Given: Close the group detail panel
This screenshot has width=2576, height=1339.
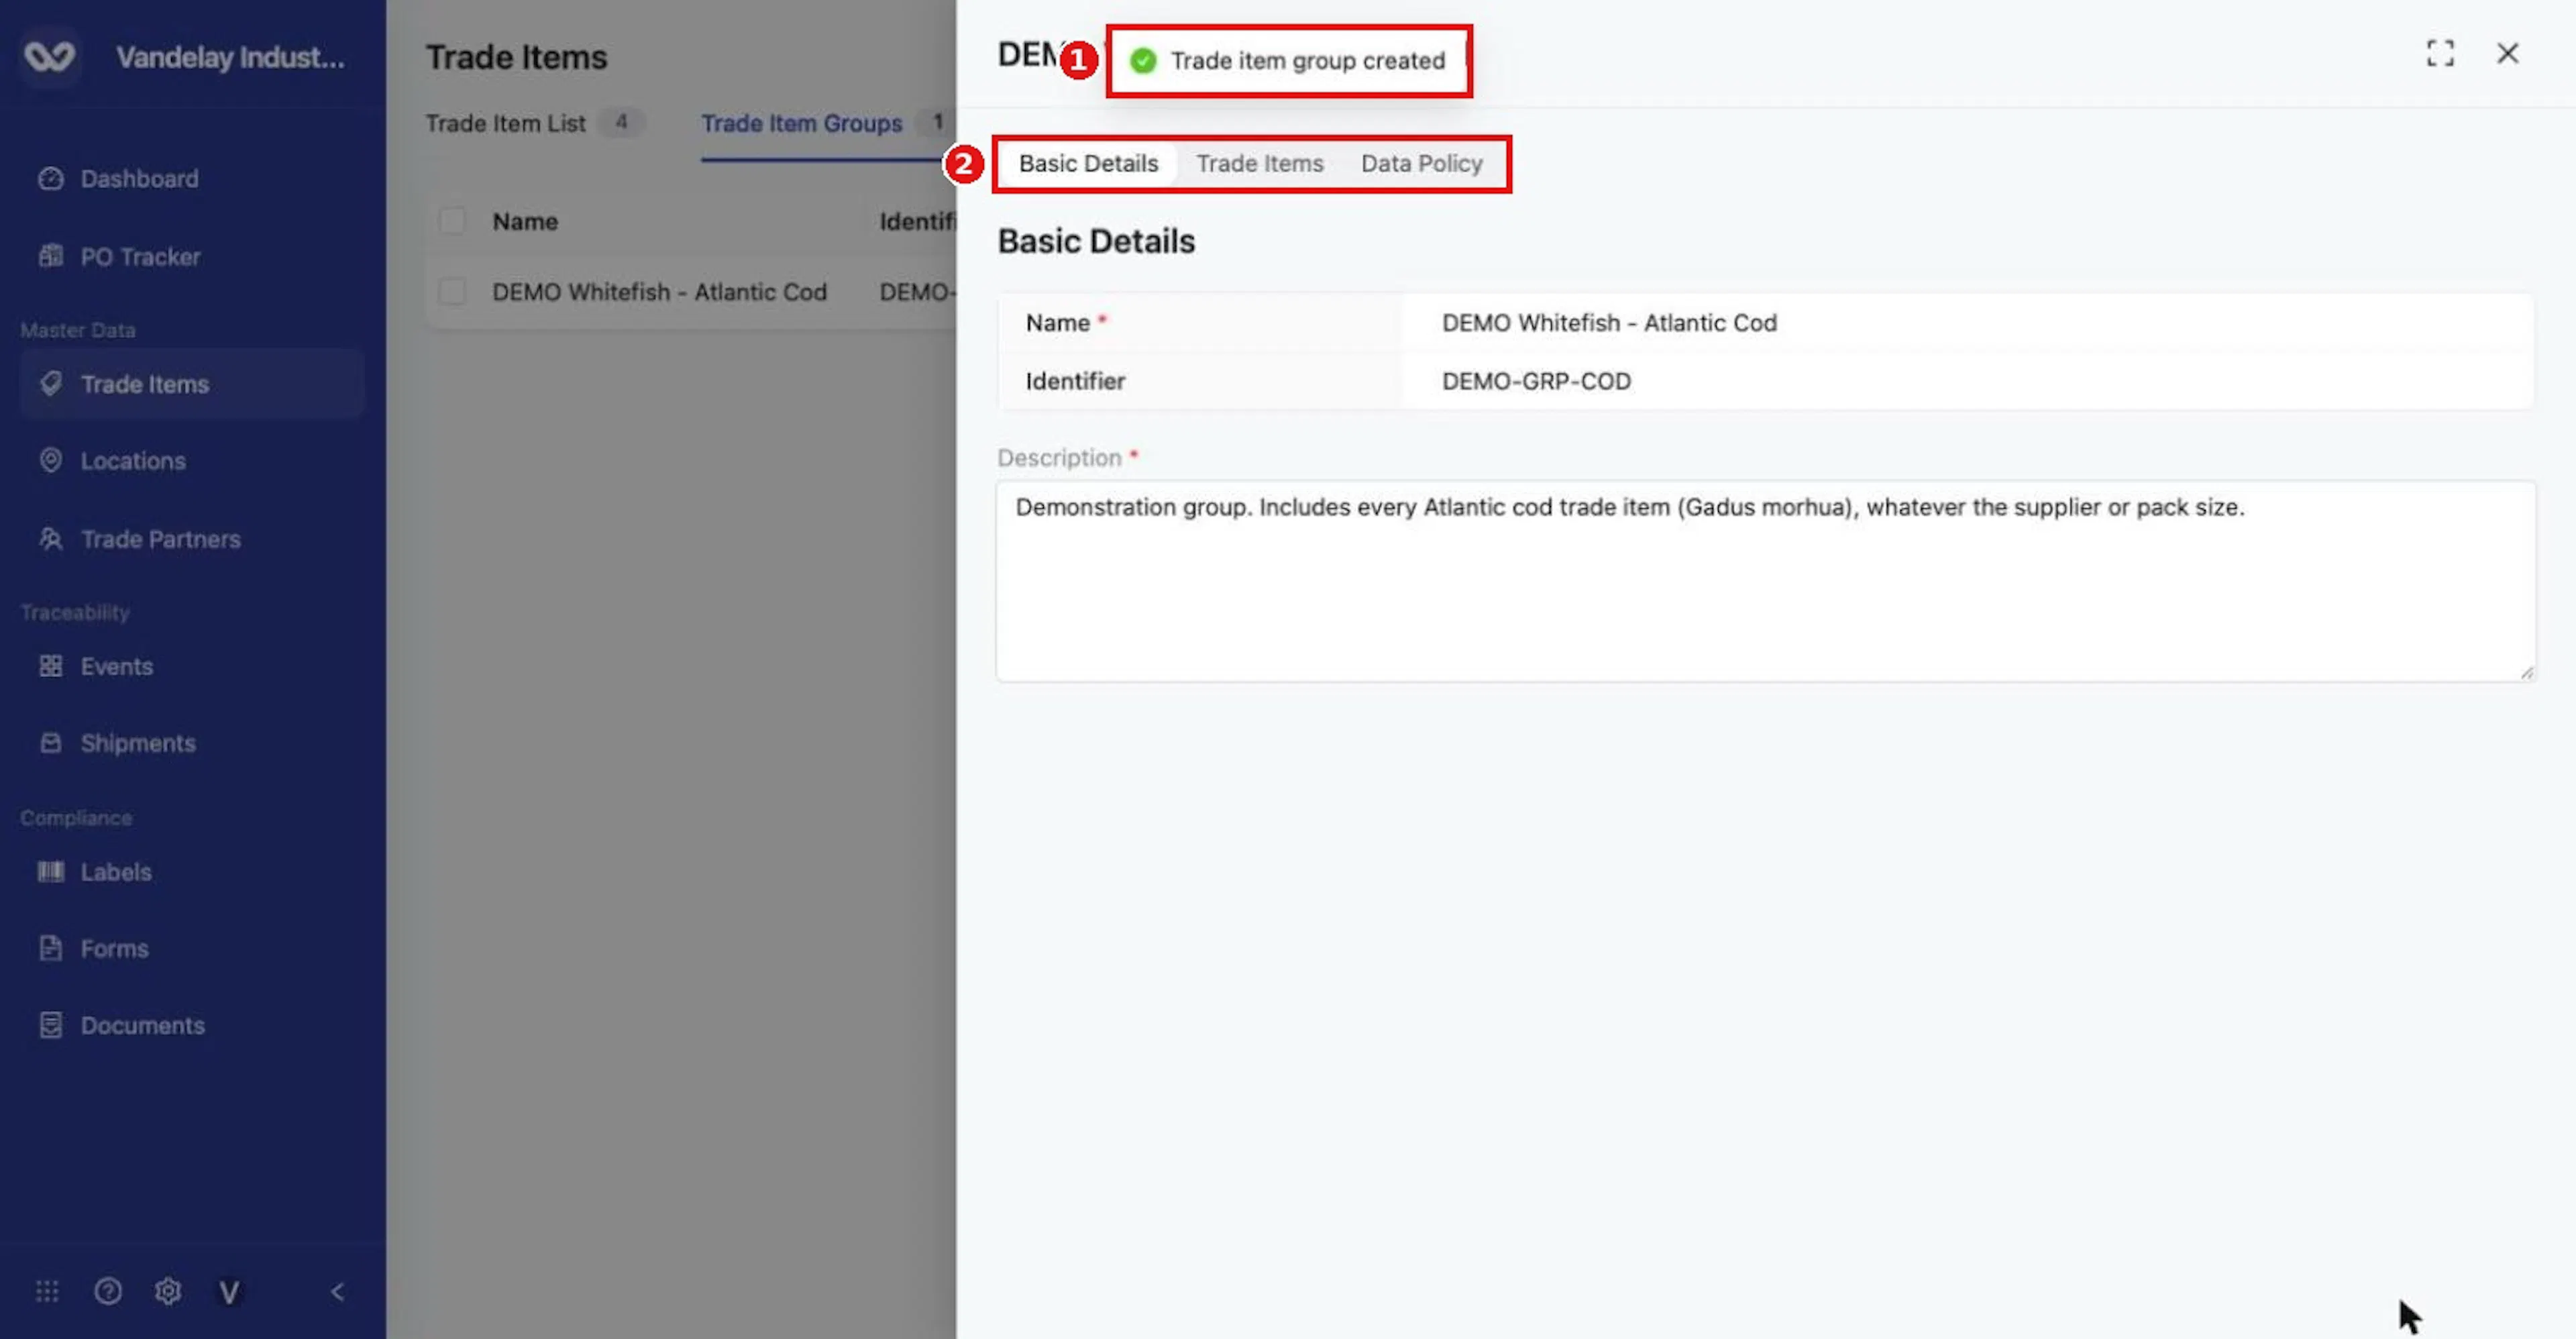Looking at the screenshot, I should click(x=2508, y=53).
